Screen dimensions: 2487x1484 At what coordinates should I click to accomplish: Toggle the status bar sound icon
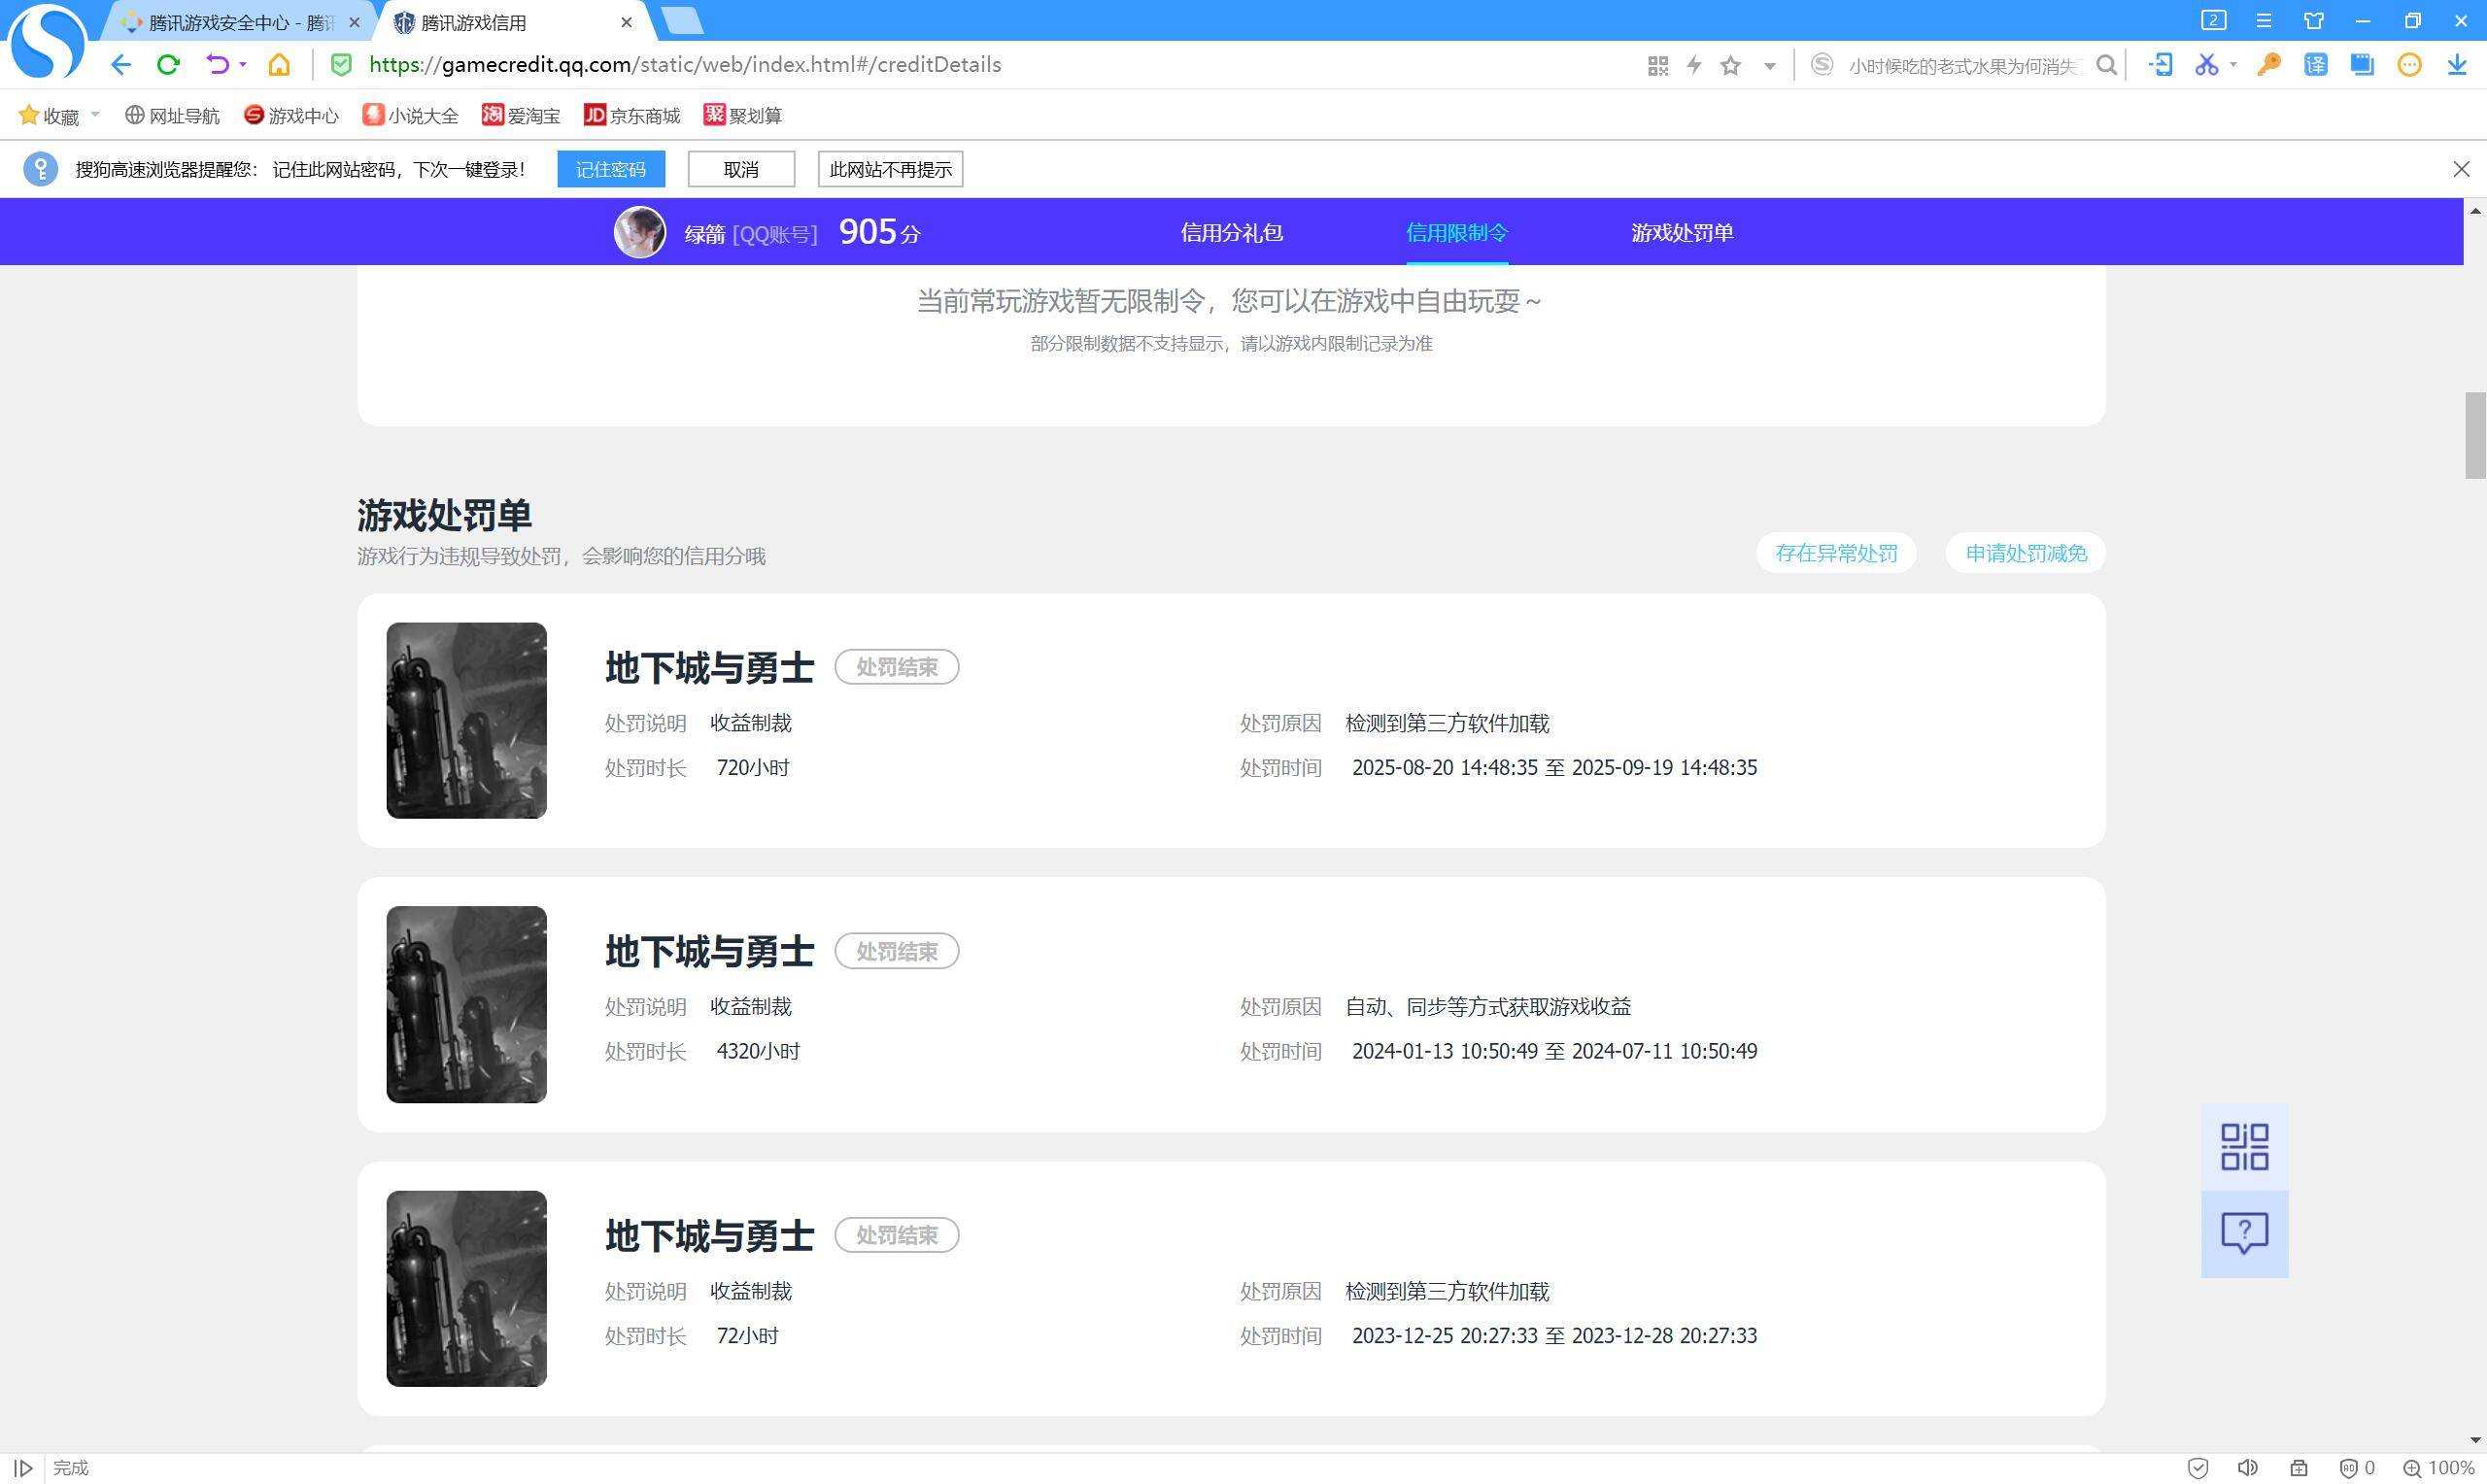(x=2247, y=1468)
